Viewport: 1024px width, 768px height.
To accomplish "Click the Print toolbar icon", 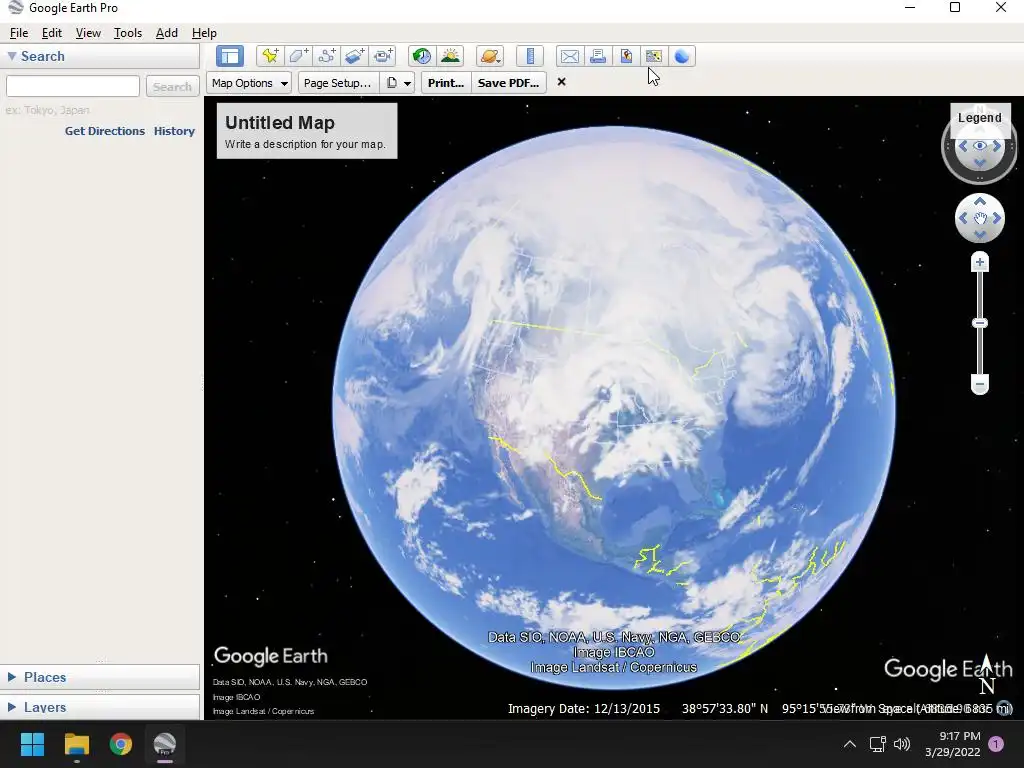I will click(x=598, y=56).
